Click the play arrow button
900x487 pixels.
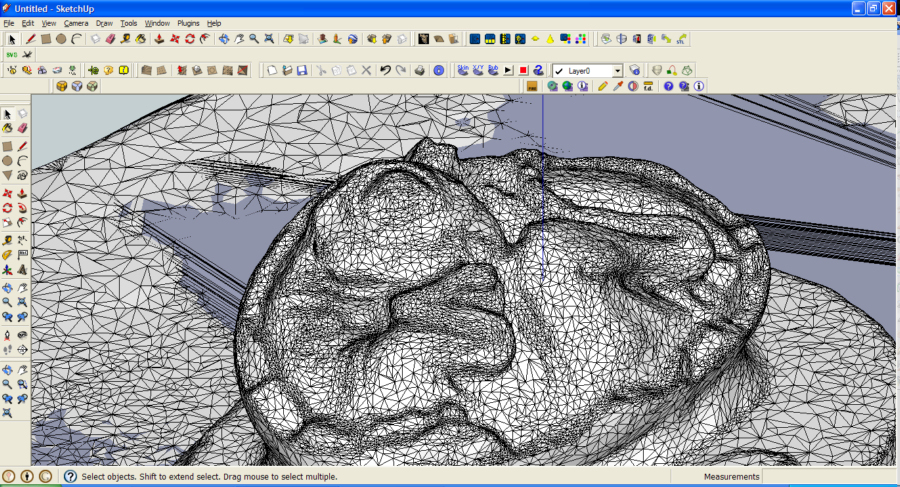click(508, 71)
